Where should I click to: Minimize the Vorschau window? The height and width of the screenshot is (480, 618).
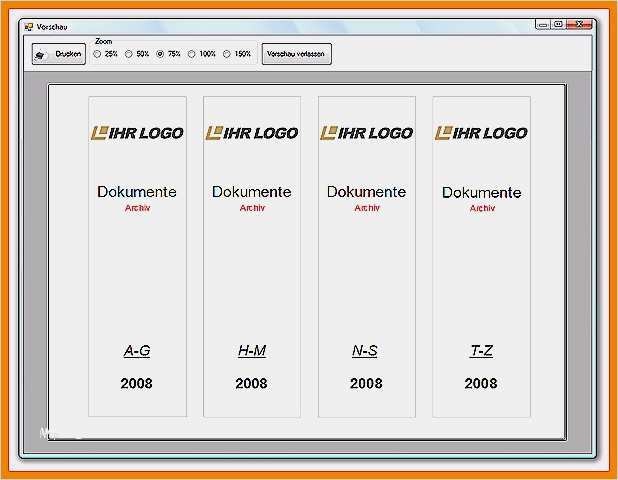(543, 24)
